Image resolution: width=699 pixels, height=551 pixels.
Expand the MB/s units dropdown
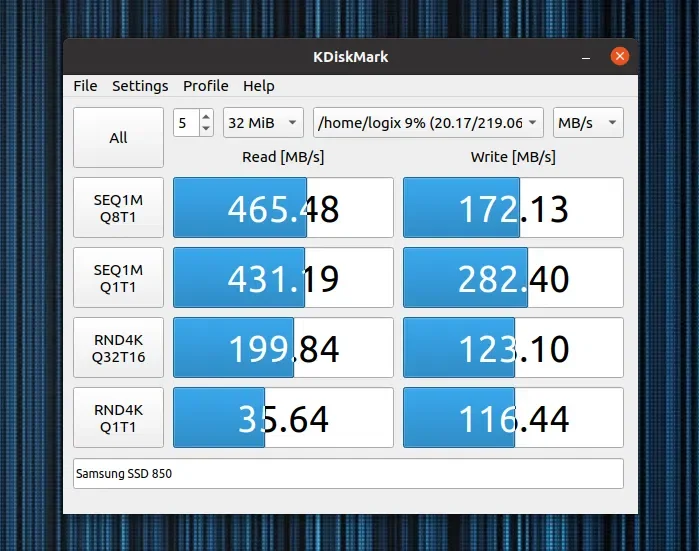pos(588,123)
